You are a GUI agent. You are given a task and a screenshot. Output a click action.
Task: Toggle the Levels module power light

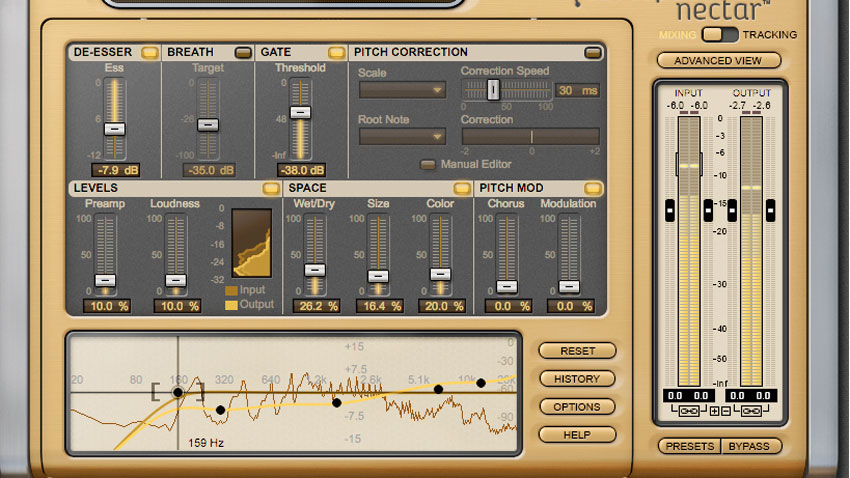pyautogui.click(x=271, y=189)
